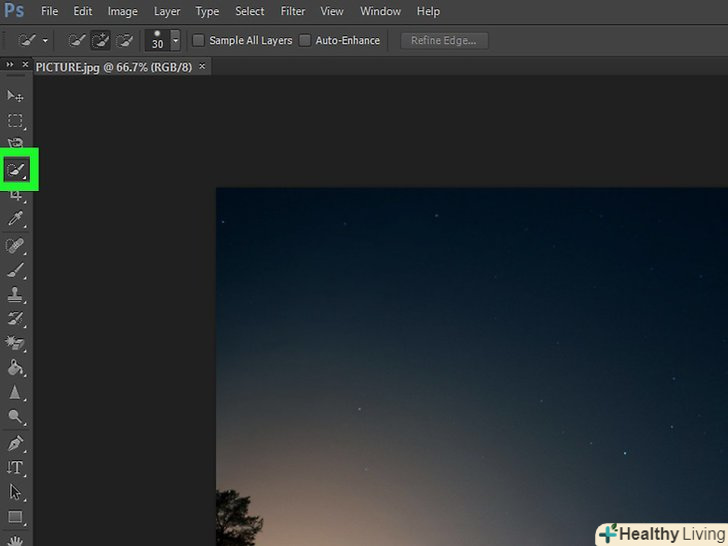728x546 pixels.
Task: Toggle the Auto-Enhance checkbox
Action: (305, 41)
